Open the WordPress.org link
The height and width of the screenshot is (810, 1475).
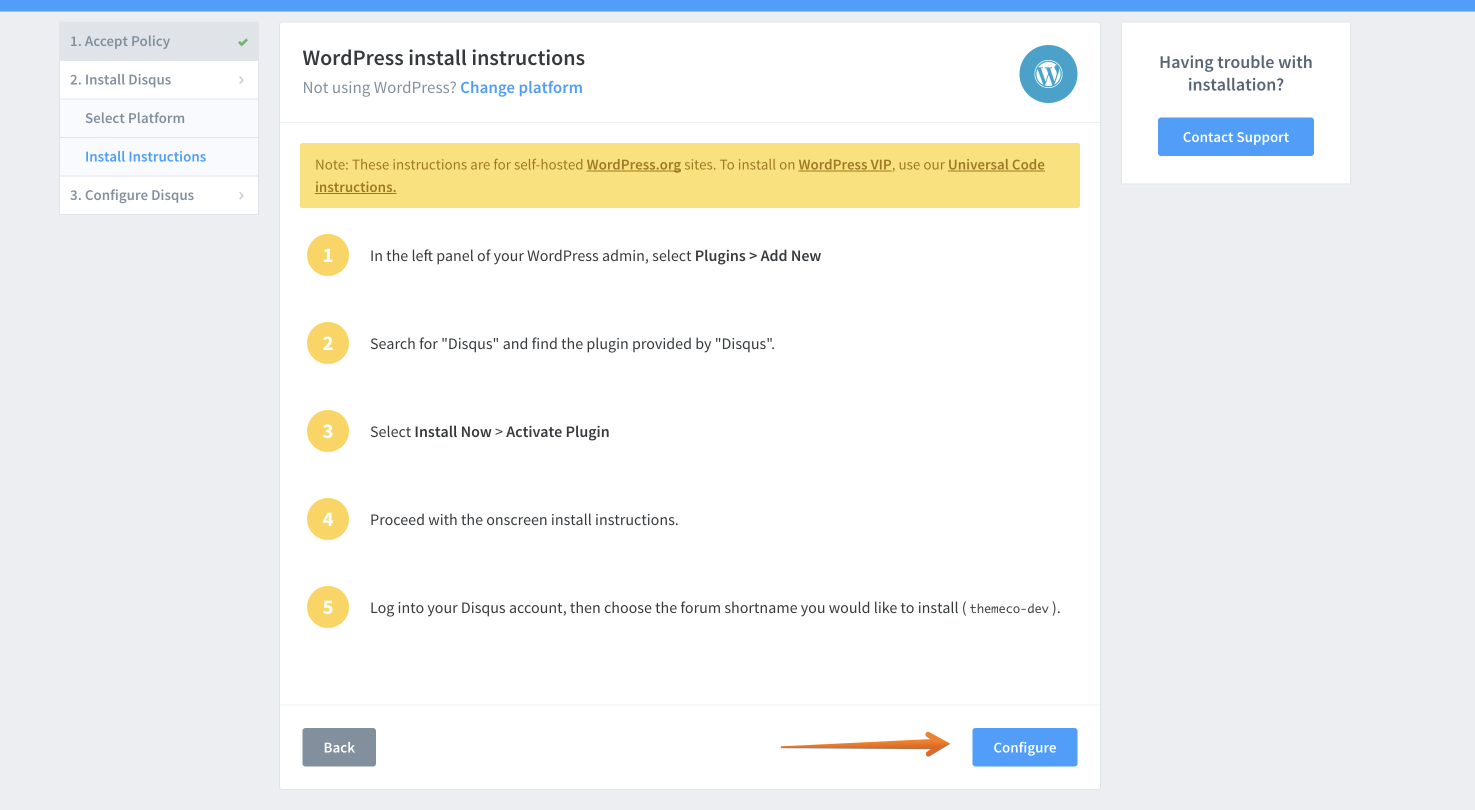pyautogui.click(x=634, y=165)
